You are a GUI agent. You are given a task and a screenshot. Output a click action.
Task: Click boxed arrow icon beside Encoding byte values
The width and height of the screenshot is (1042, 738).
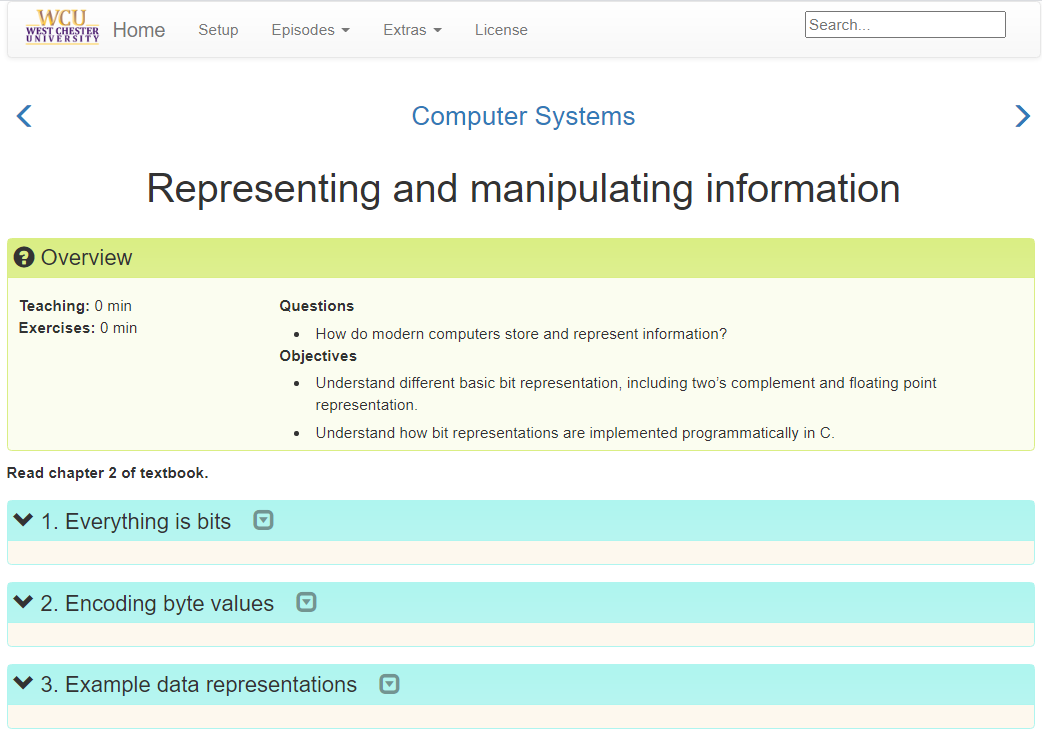pyautogui.click(x=306, y=602)
